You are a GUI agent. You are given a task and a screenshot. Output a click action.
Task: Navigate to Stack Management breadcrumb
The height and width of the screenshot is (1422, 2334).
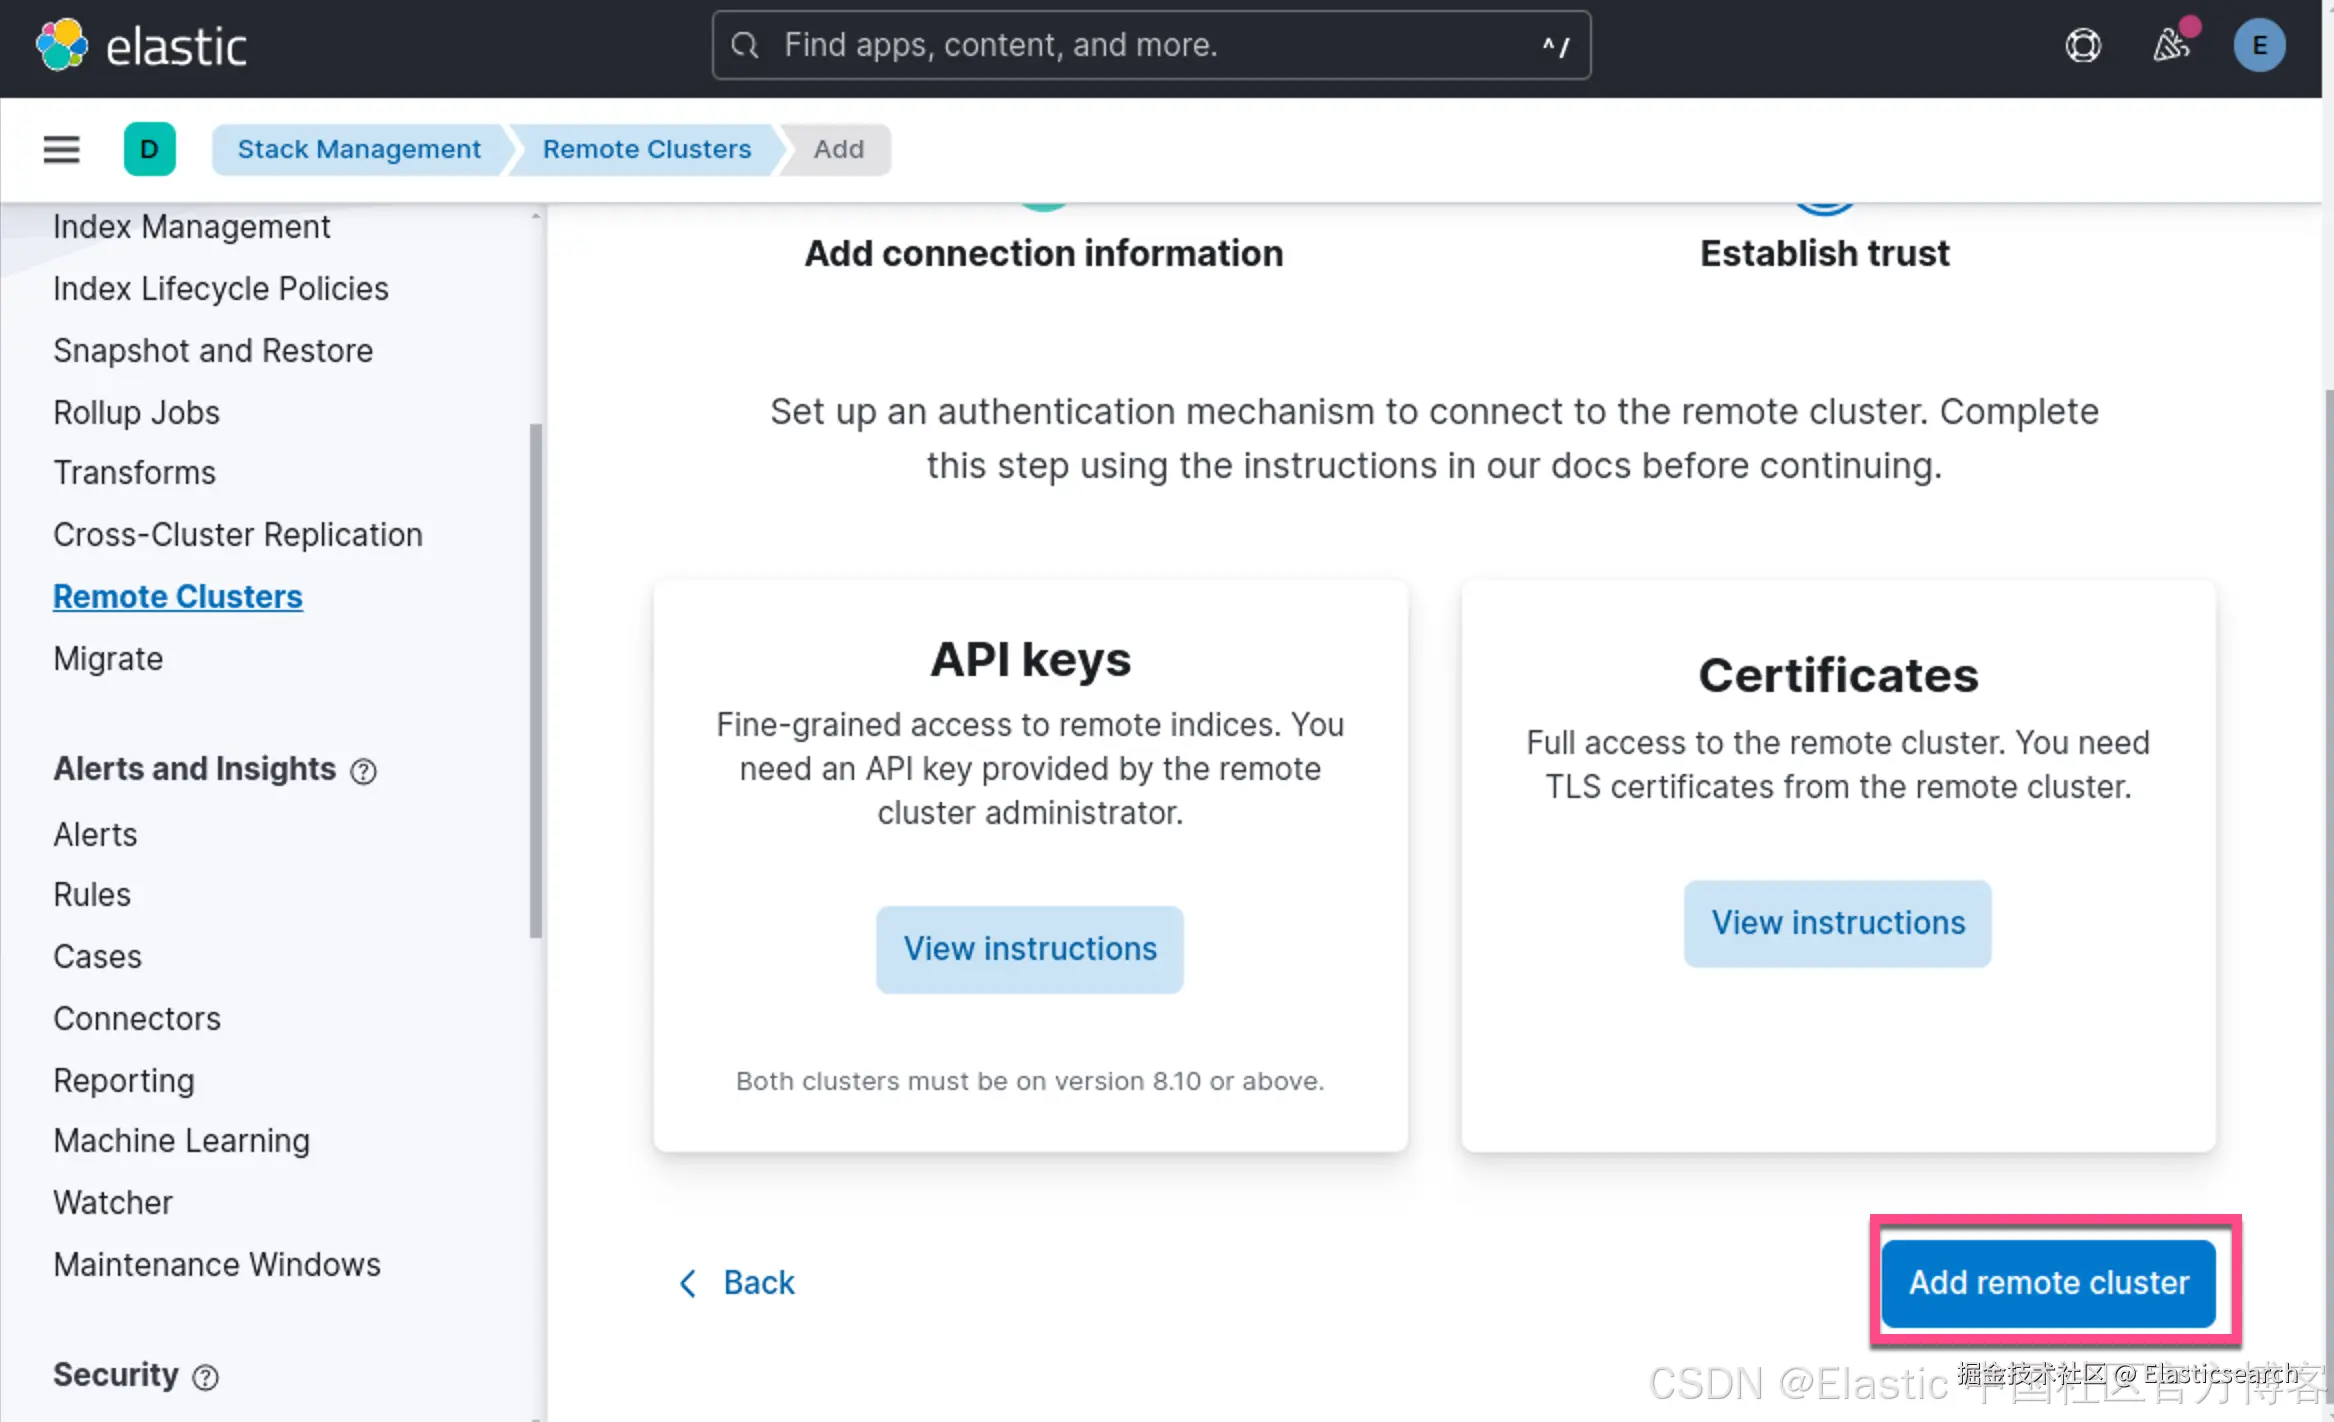click(x=359, y=149)
